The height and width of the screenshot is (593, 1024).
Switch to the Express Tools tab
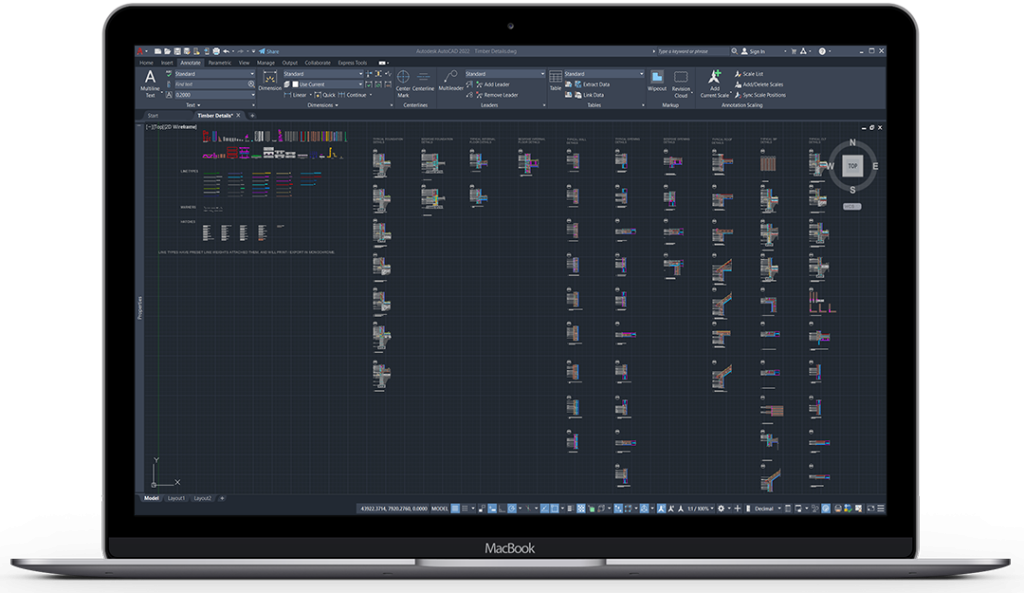click(353, 63)
